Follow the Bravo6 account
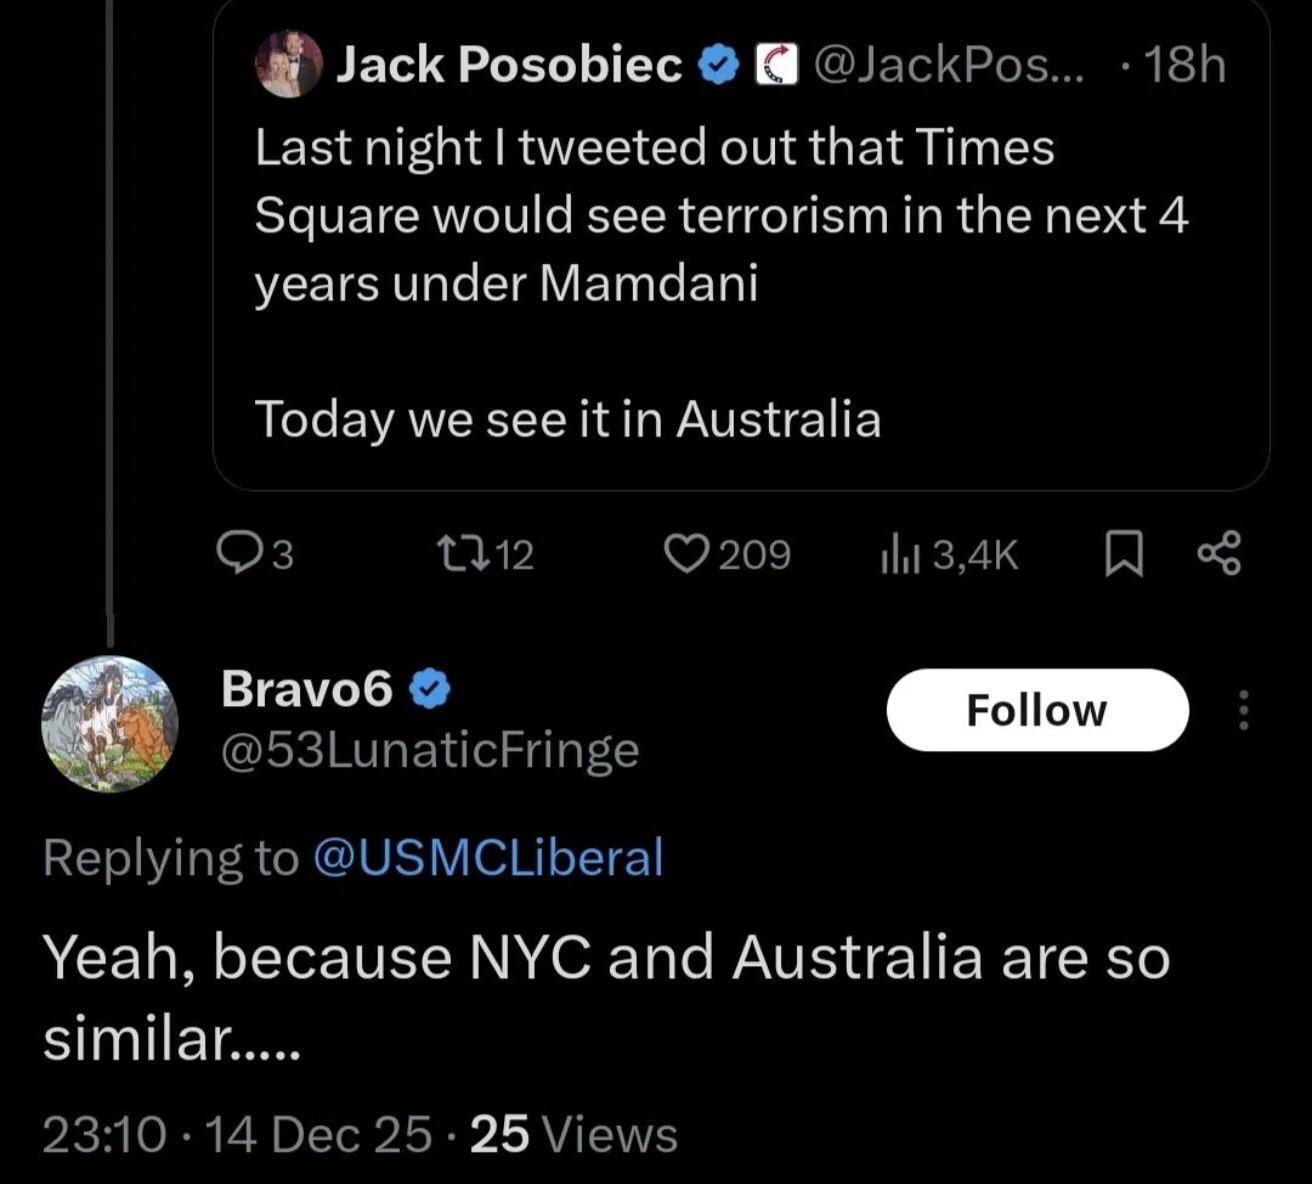 pos(1037,710)
